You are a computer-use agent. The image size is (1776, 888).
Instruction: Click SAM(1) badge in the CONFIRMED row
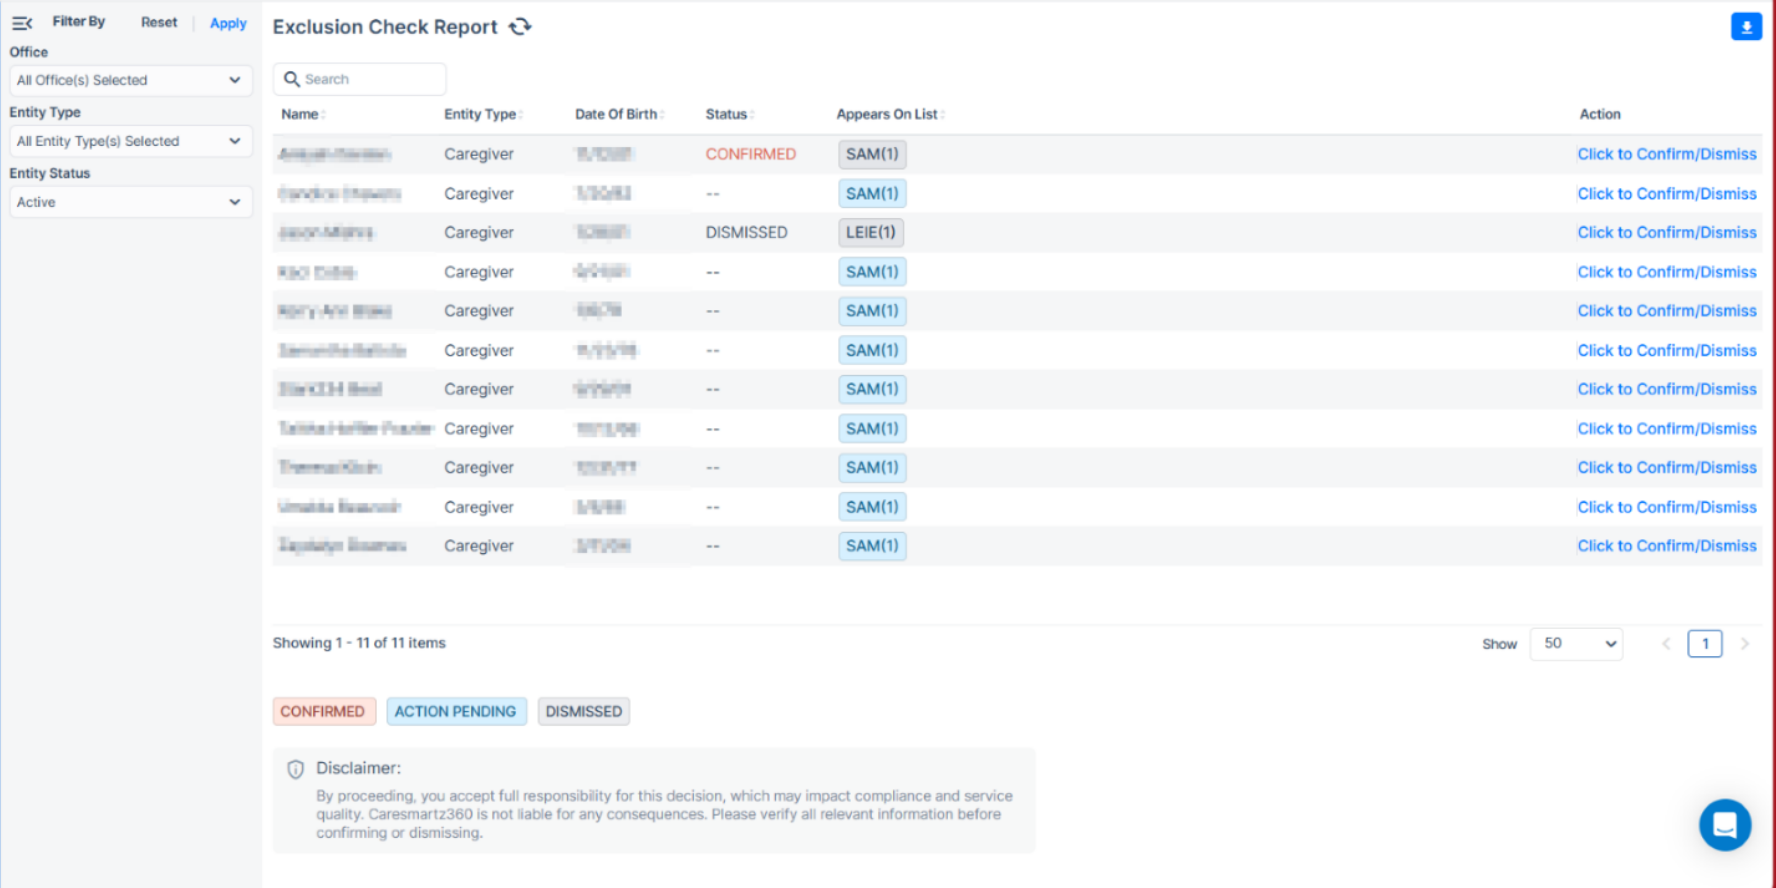pyautogui.click(x=872, y=154)
